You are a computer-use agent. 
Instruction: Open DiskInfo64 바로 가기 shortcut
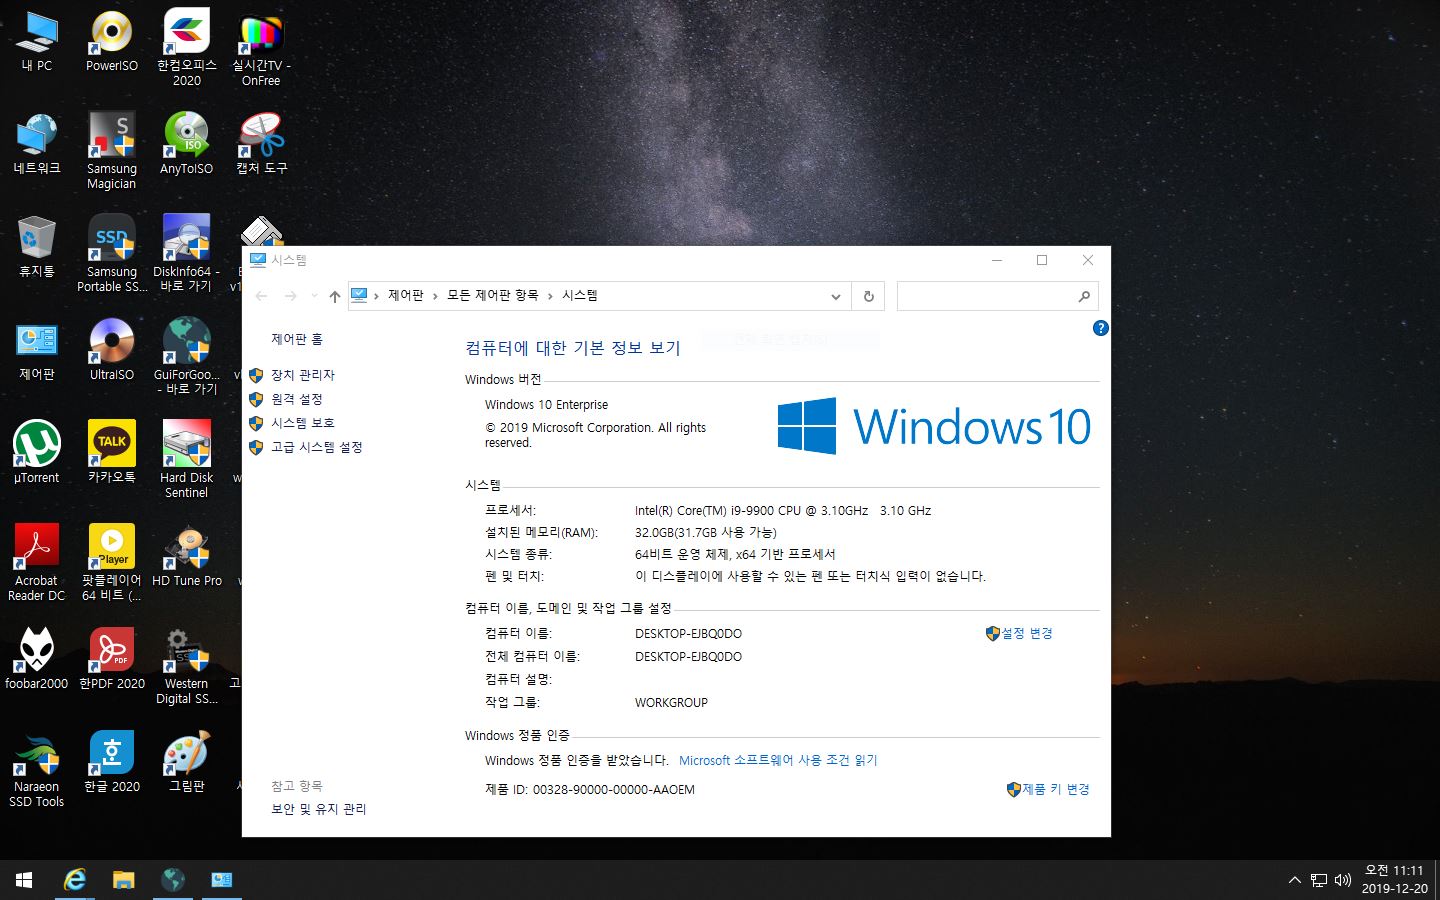pos(187,254)
